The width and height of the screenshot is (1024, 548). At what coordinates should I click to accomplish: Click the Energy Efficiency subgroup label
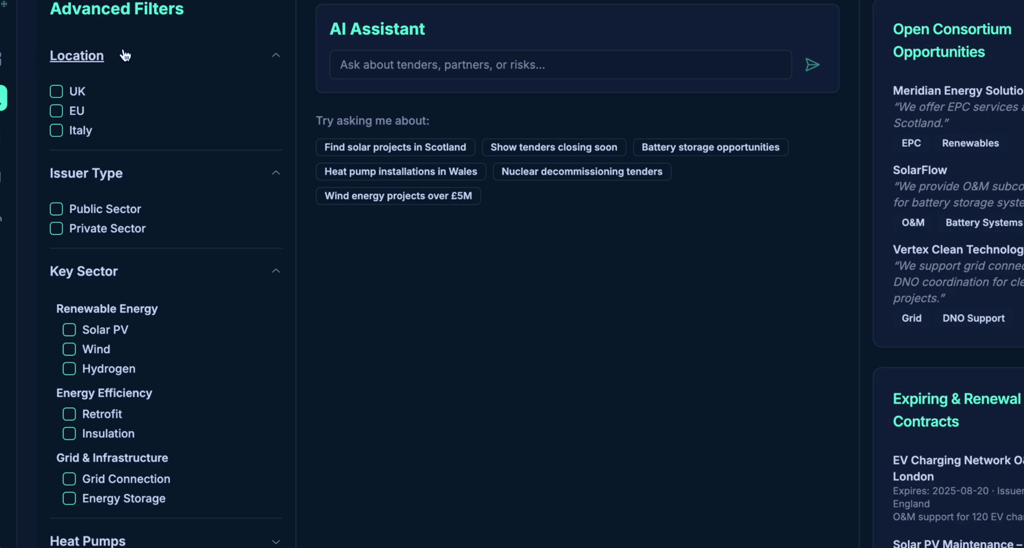pyautogui.click(x=104, y=393)
